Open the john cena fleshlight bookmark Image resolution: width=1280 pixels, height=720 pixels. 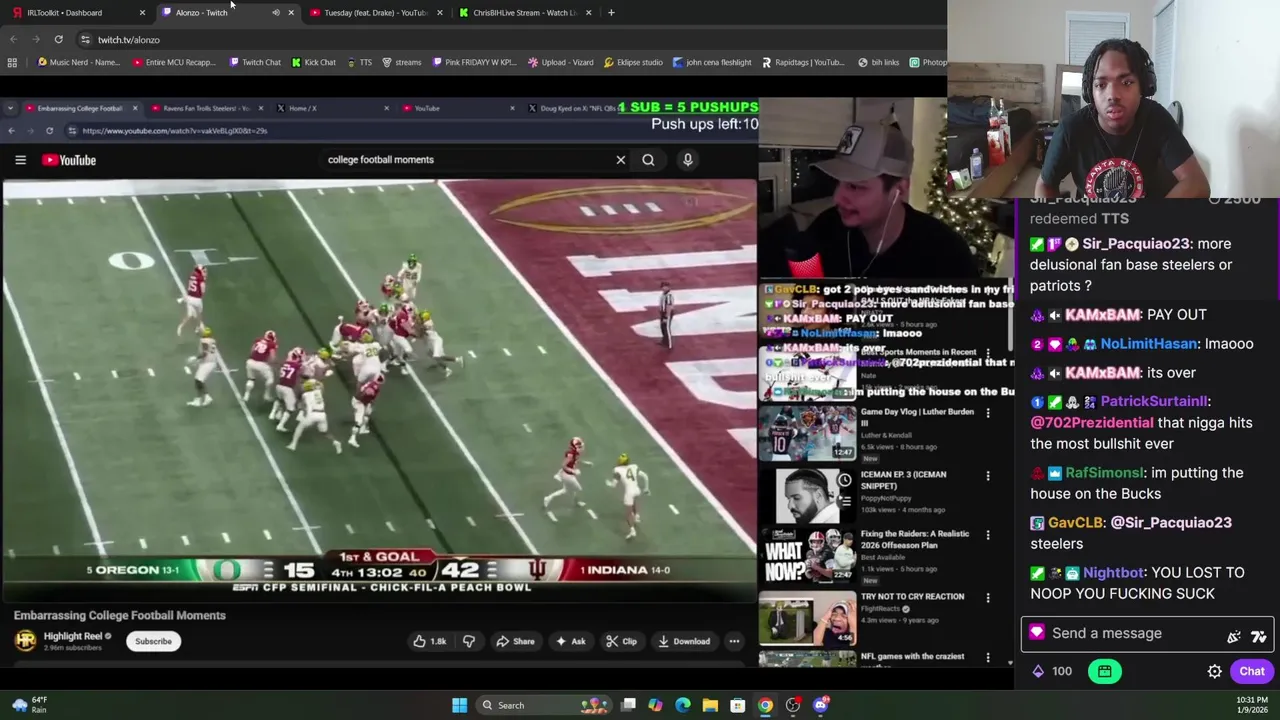point(712,62)
